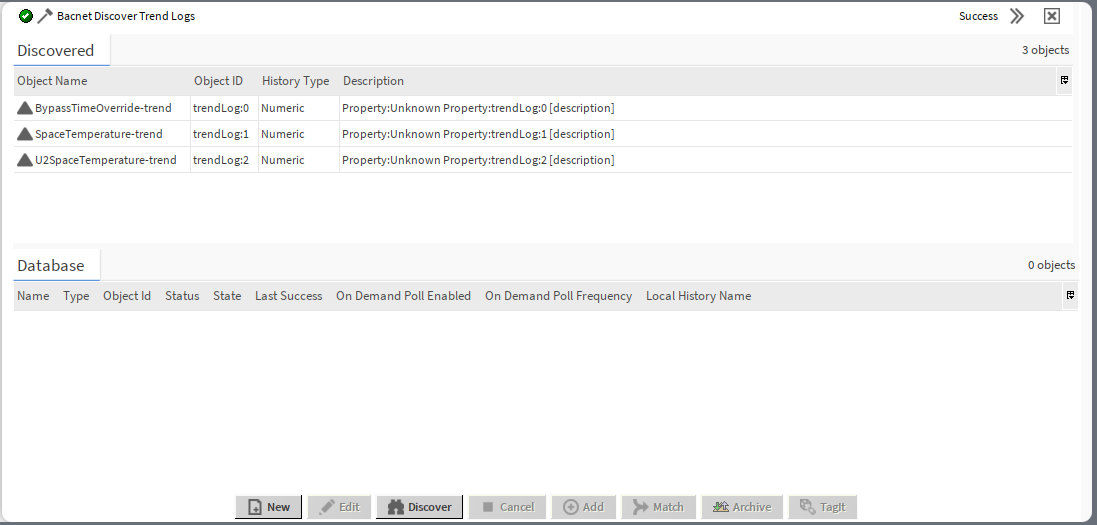This screenshot has width=1097, height=525.
Task: Sort Database by Last Success column
Action: coord(288,296)
